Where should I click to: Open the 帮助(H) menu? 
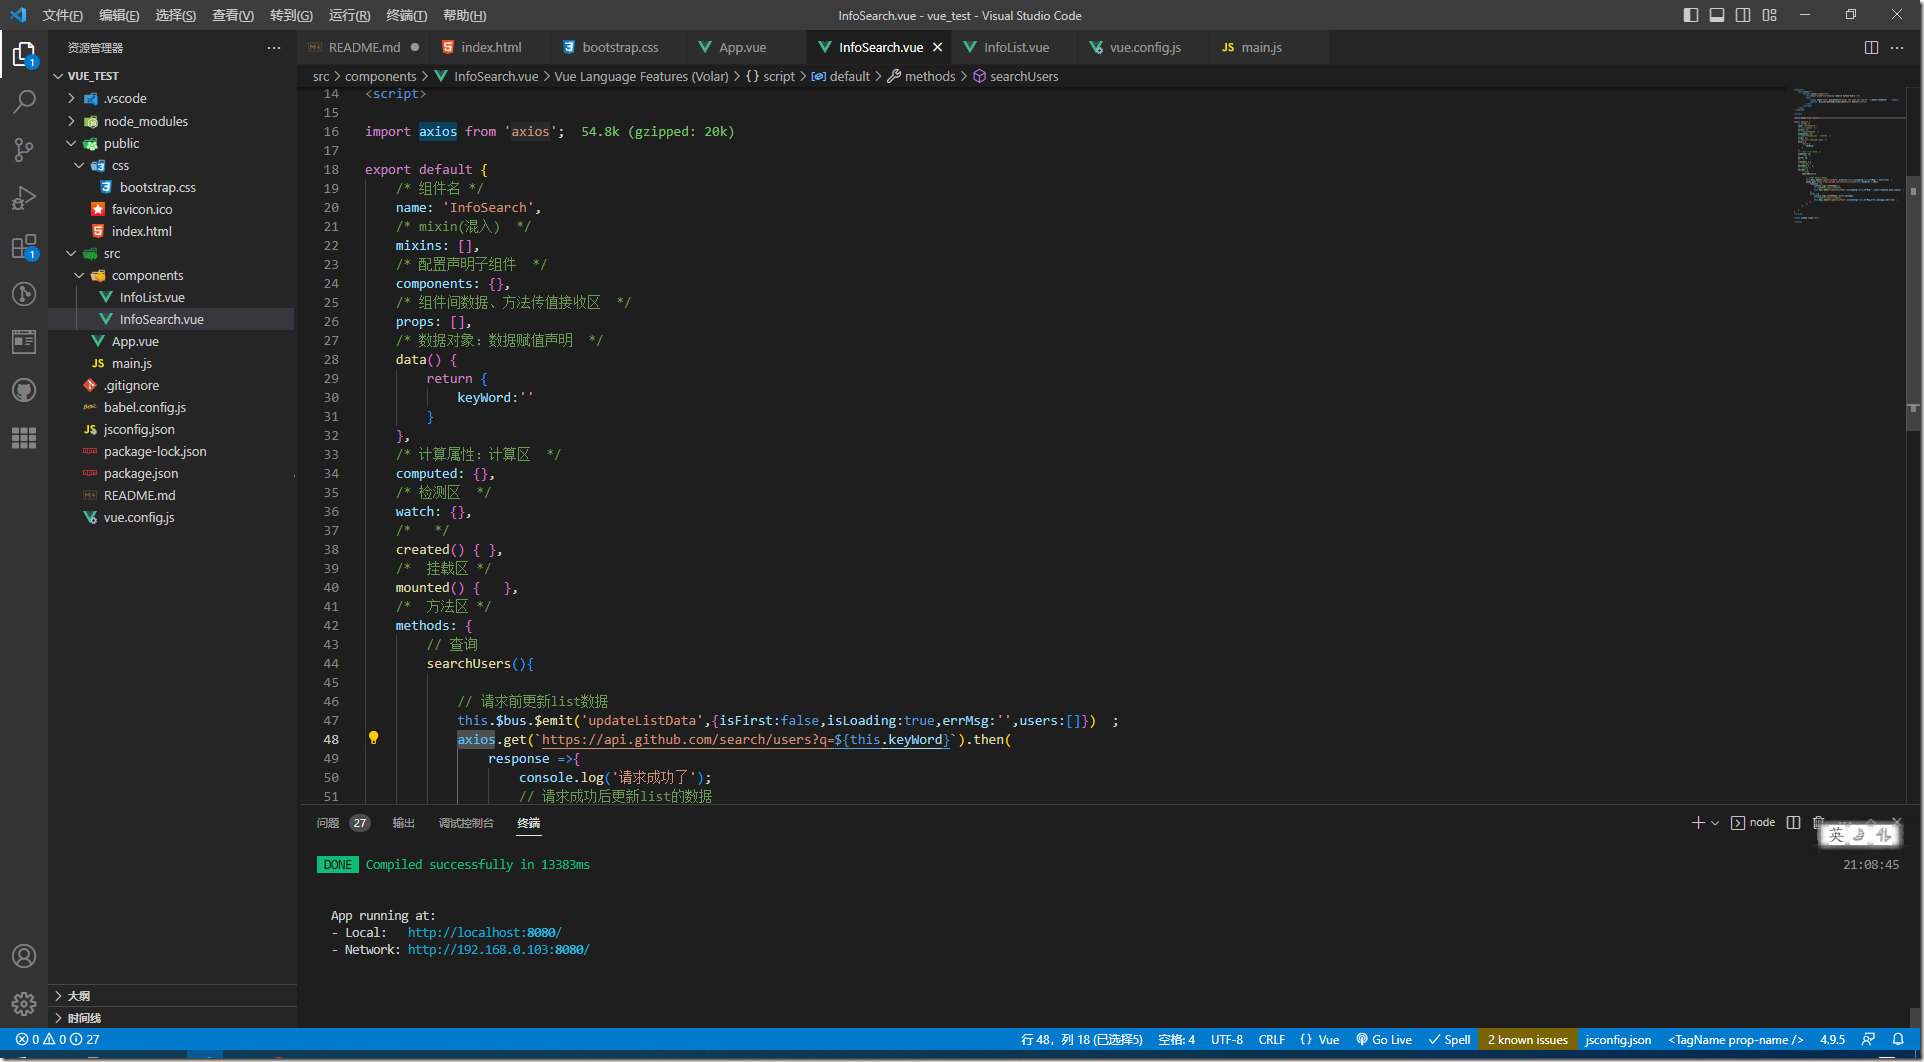click(x=464, y=15)
